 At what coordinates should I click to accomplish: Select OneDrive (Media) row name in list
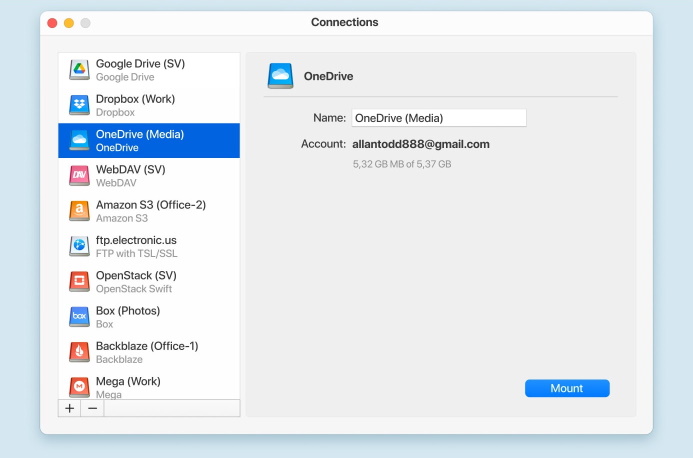coord(140,134)
